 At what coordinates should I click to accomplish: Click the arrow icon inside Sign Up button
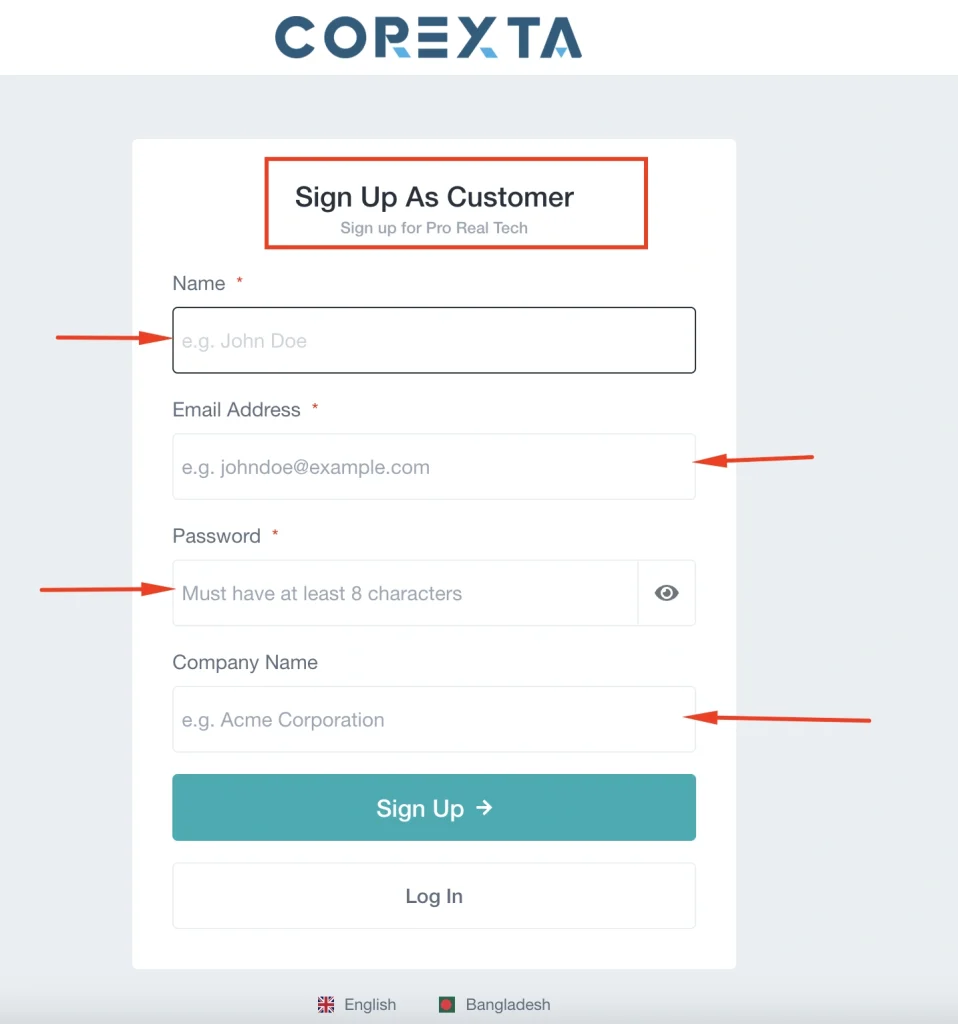click(x=484, y=807)
